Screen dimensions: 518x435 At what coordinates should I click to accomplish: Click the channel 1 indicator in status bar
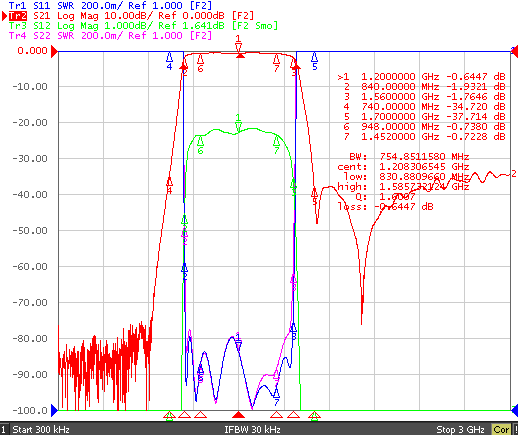4,430
